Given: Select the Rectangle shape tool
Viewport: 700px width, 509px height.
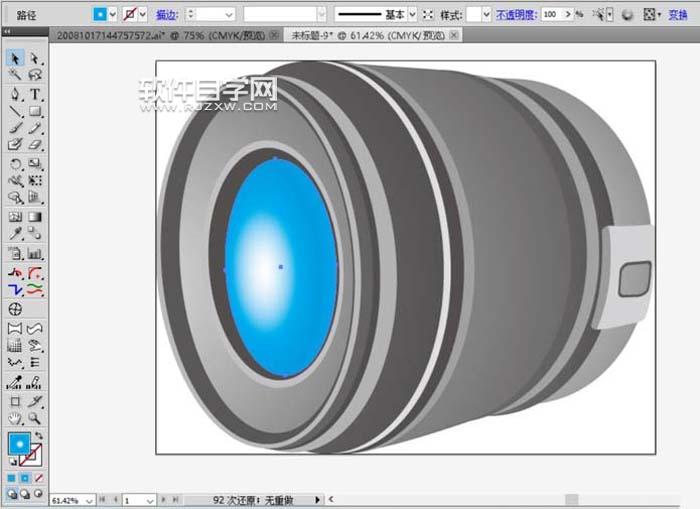Looking at the screenshot, I should click(35, 110).
